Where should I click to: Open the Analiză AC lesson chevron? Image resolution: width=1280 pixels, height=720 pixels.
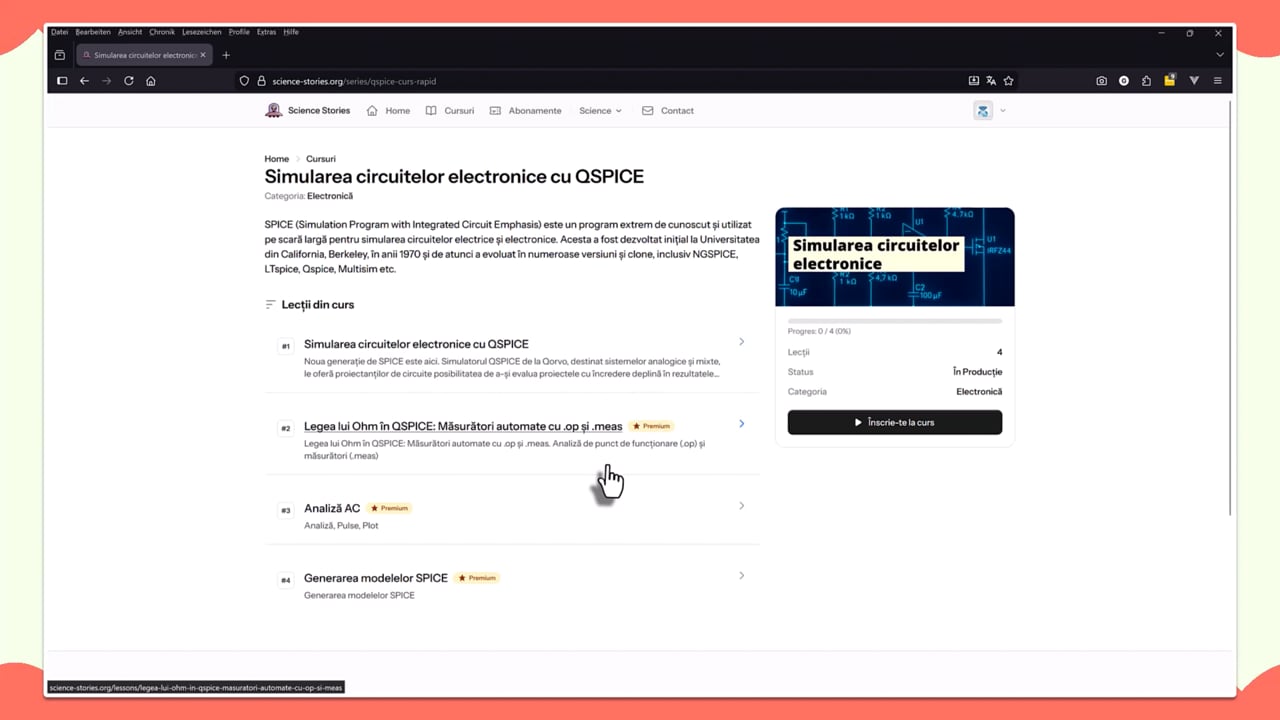pyautogui.click(x=741, y=506)
